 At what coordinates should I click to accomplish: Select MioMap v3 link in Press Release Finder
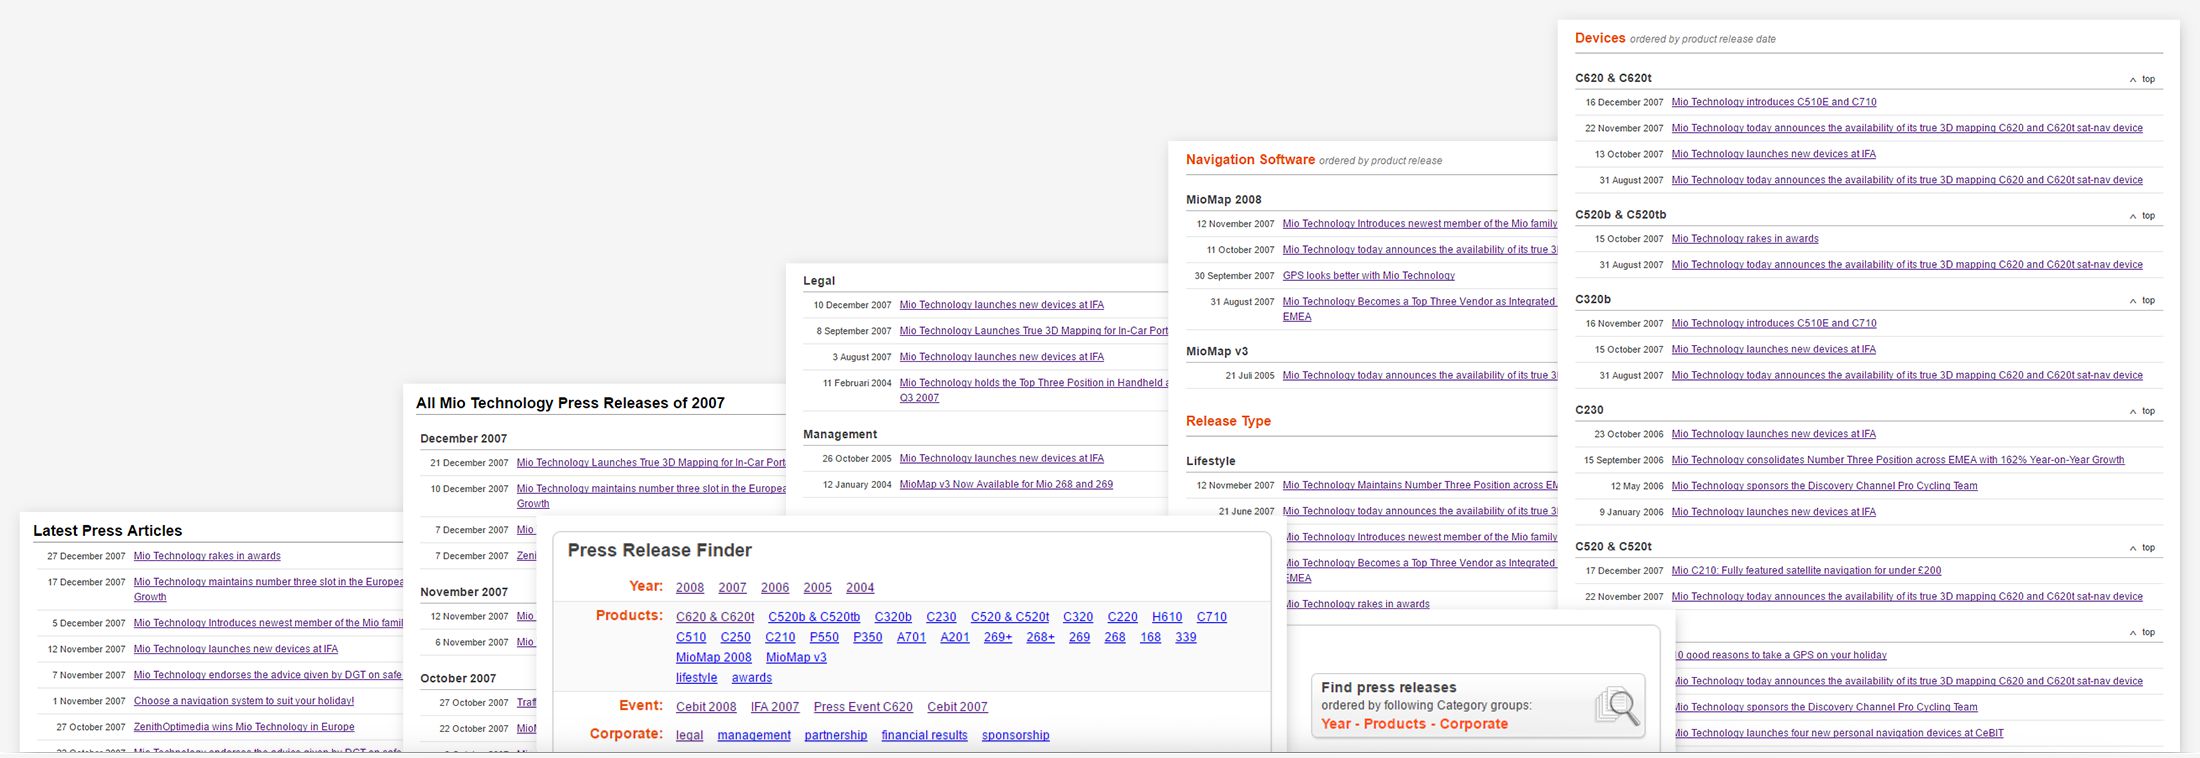coord(796,657)
